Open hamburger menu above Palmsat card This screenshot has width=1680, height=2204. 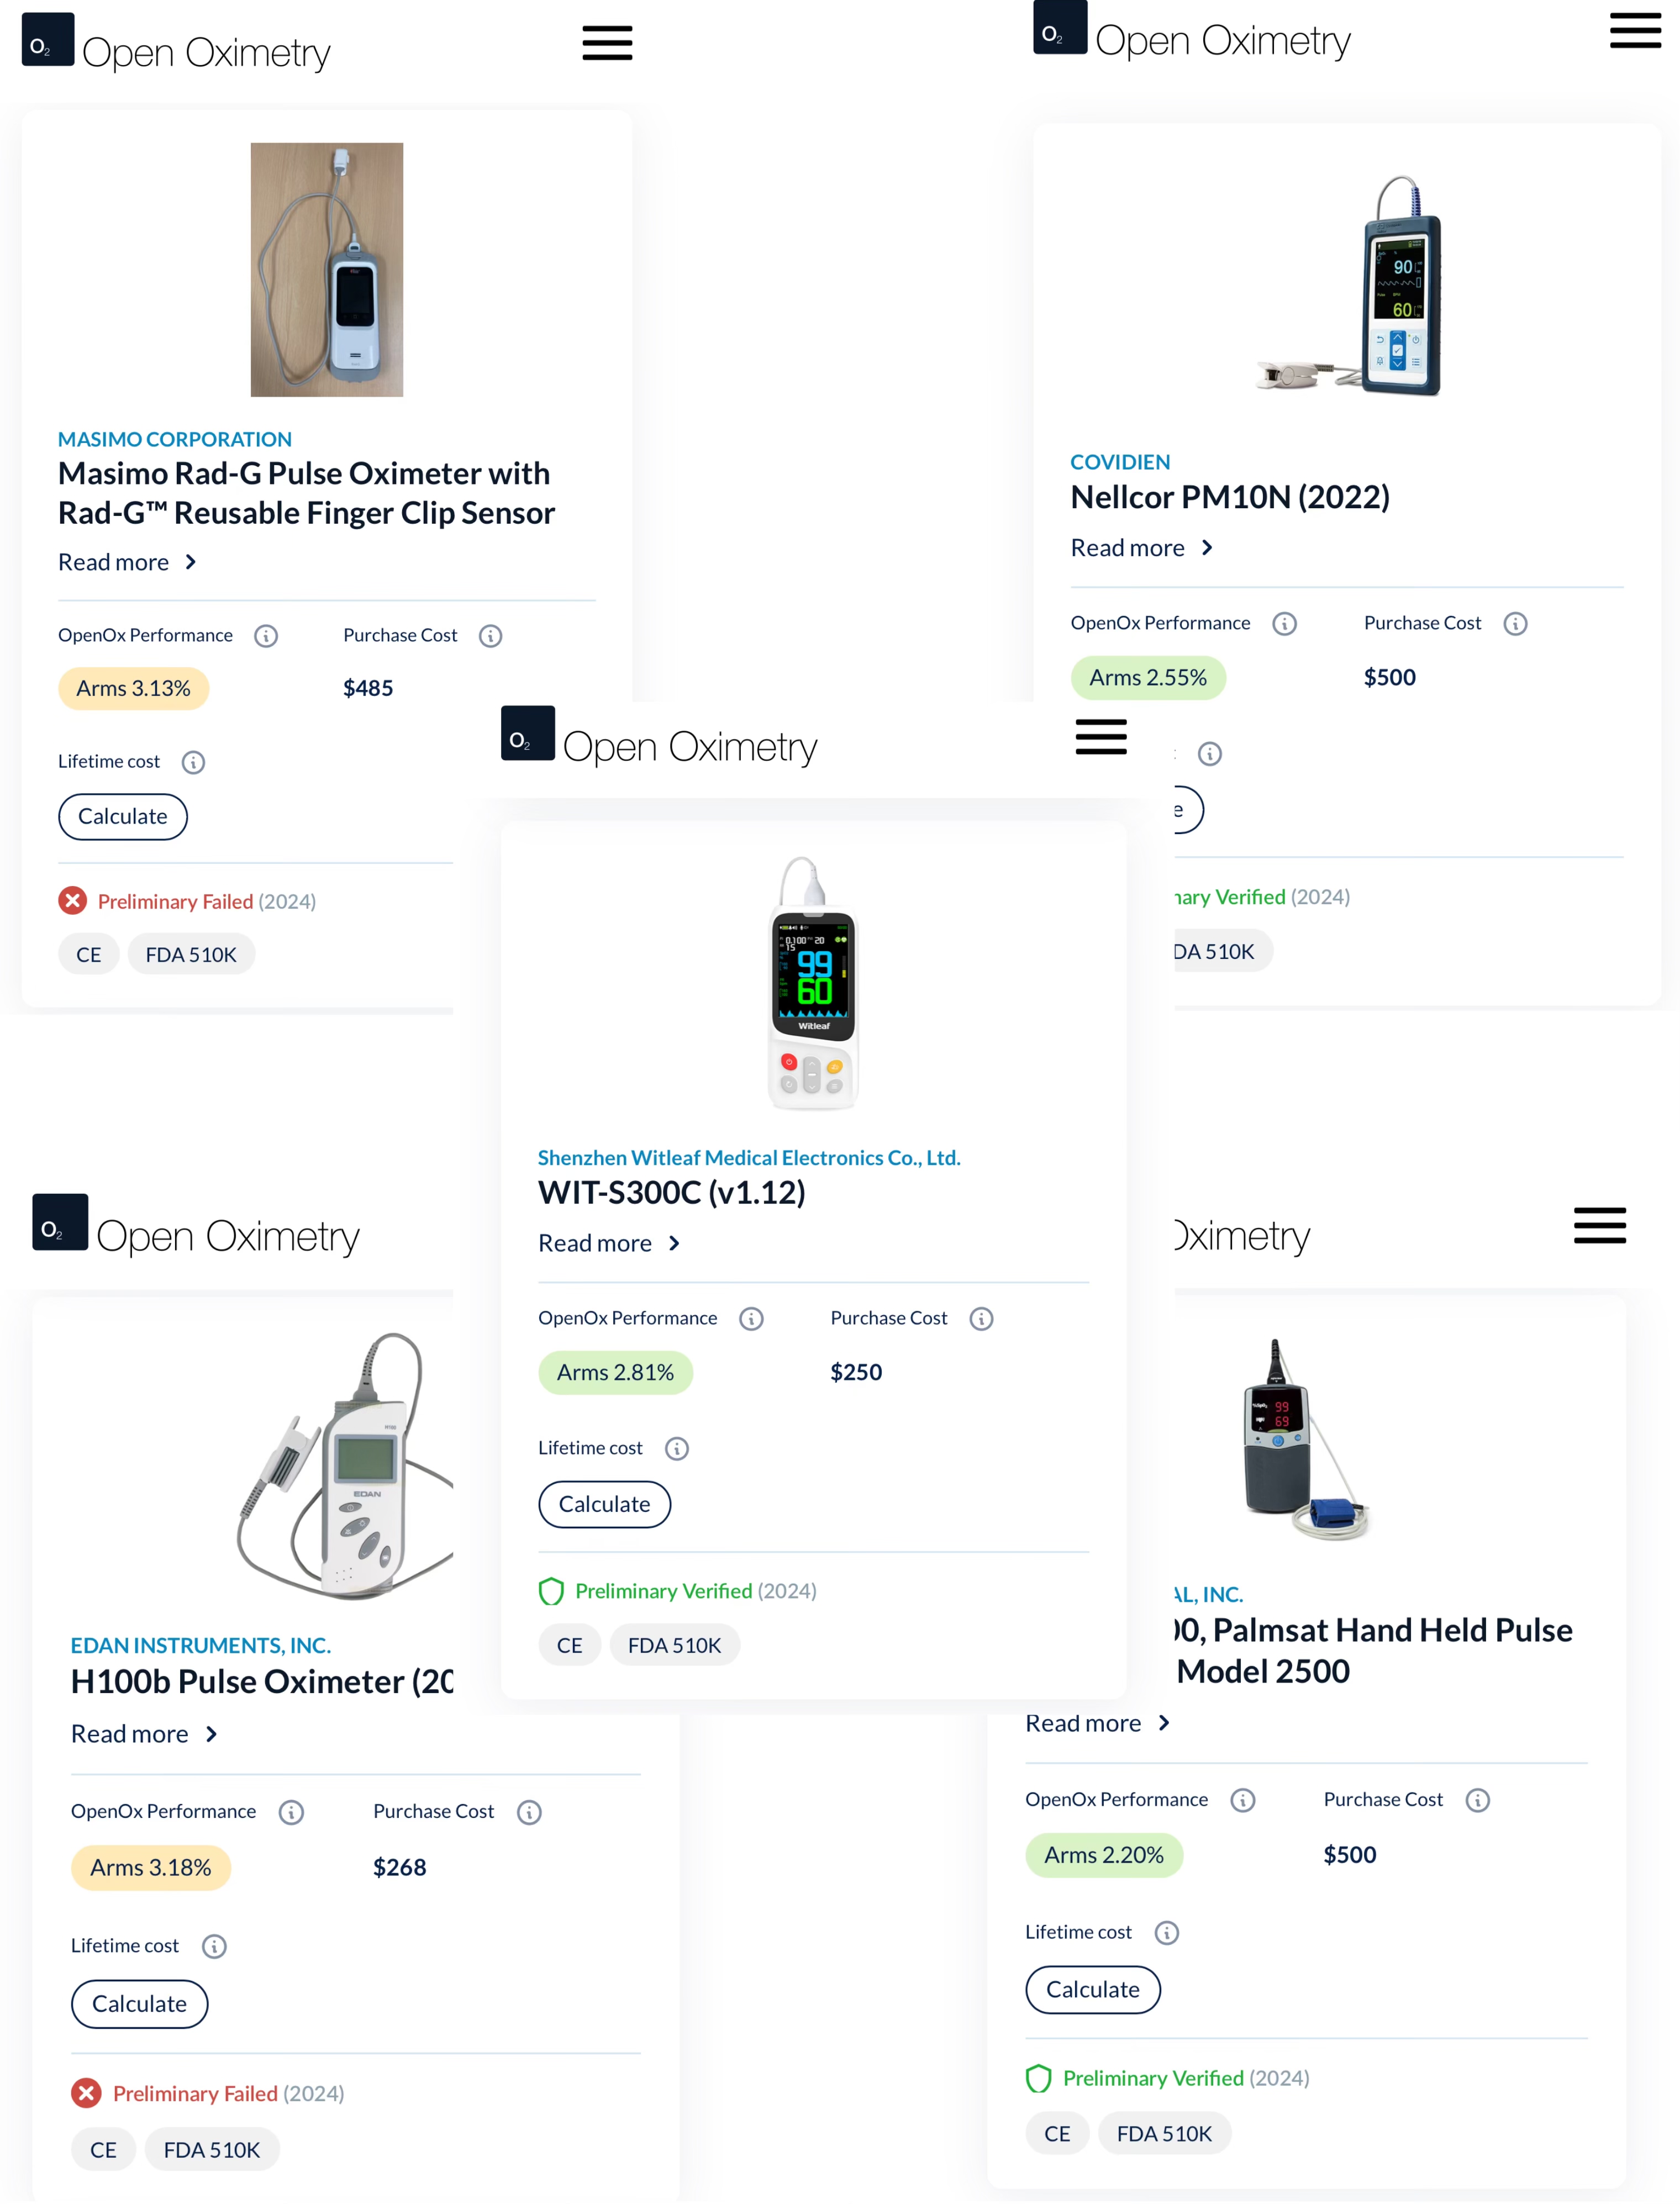(1599, 1225)
